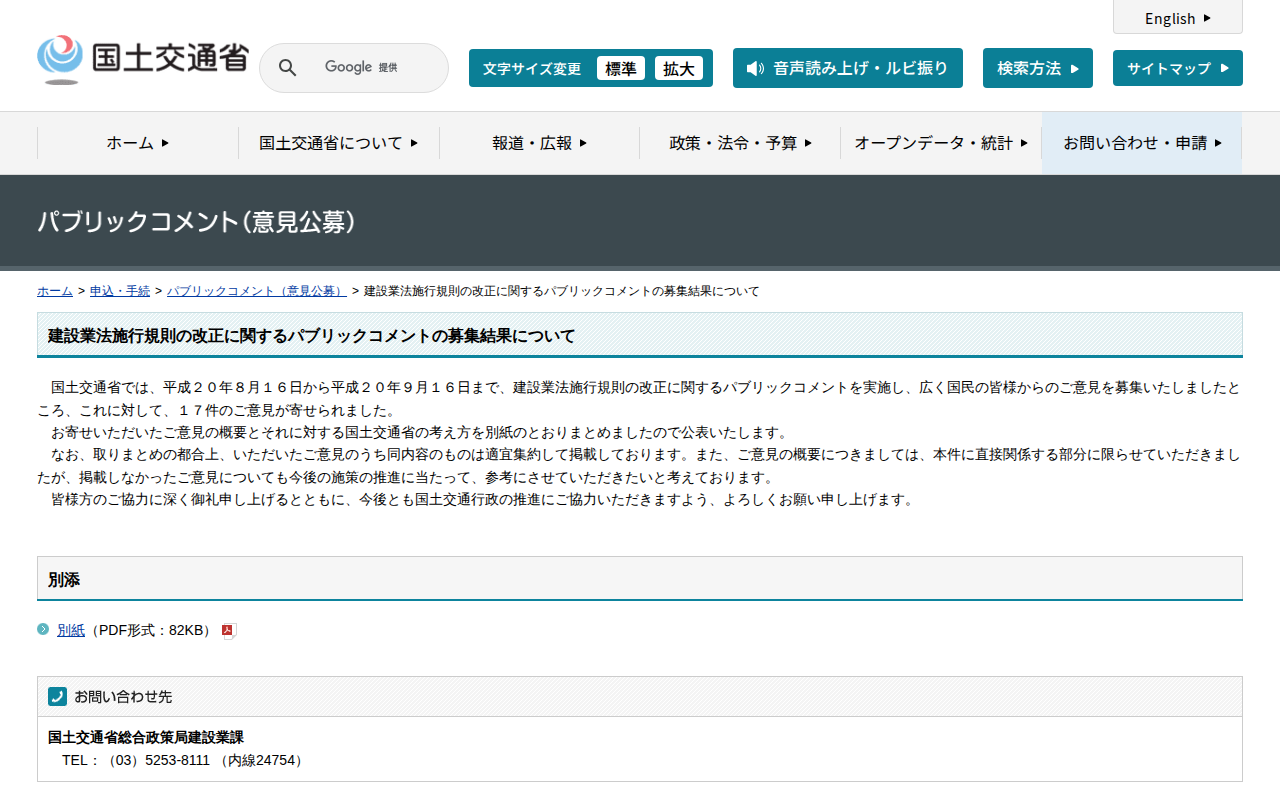Expand the 検索方法 menu
1280x800 pixels.
tap(1037, 68)
